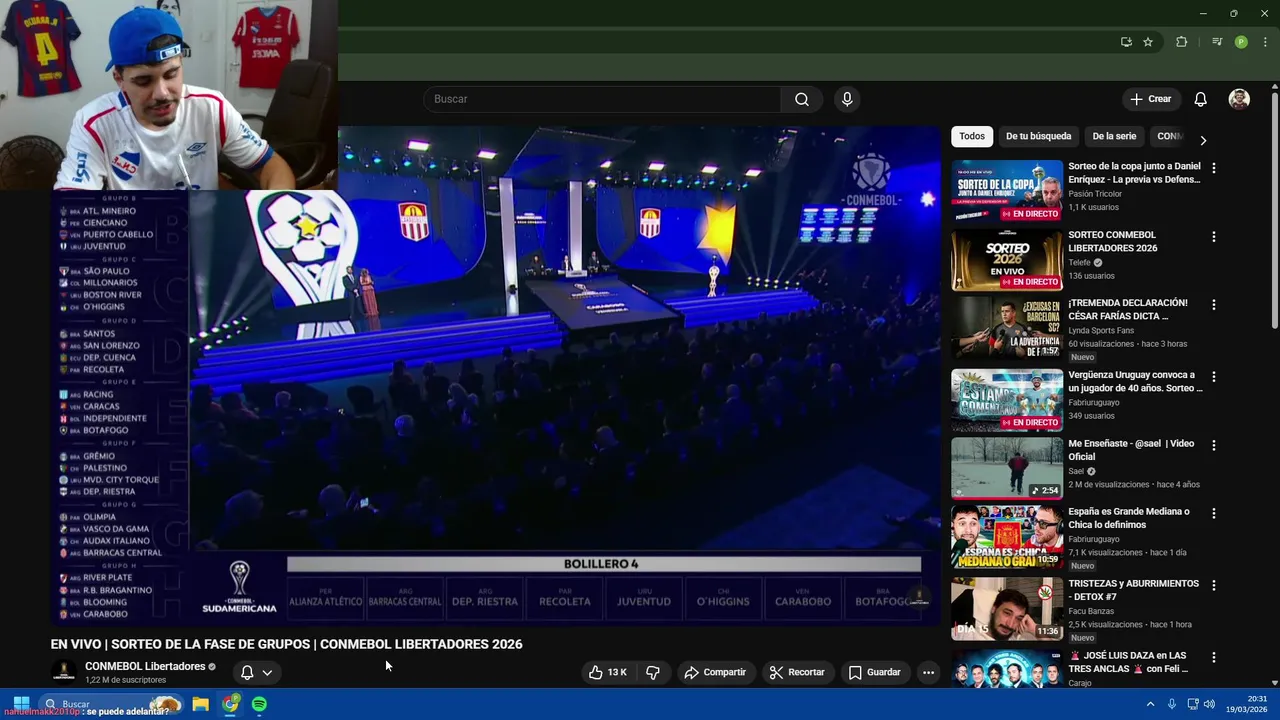Open the Chrome profile P avatar
Screen dimensions: 1280x720
pos(1241,42)
